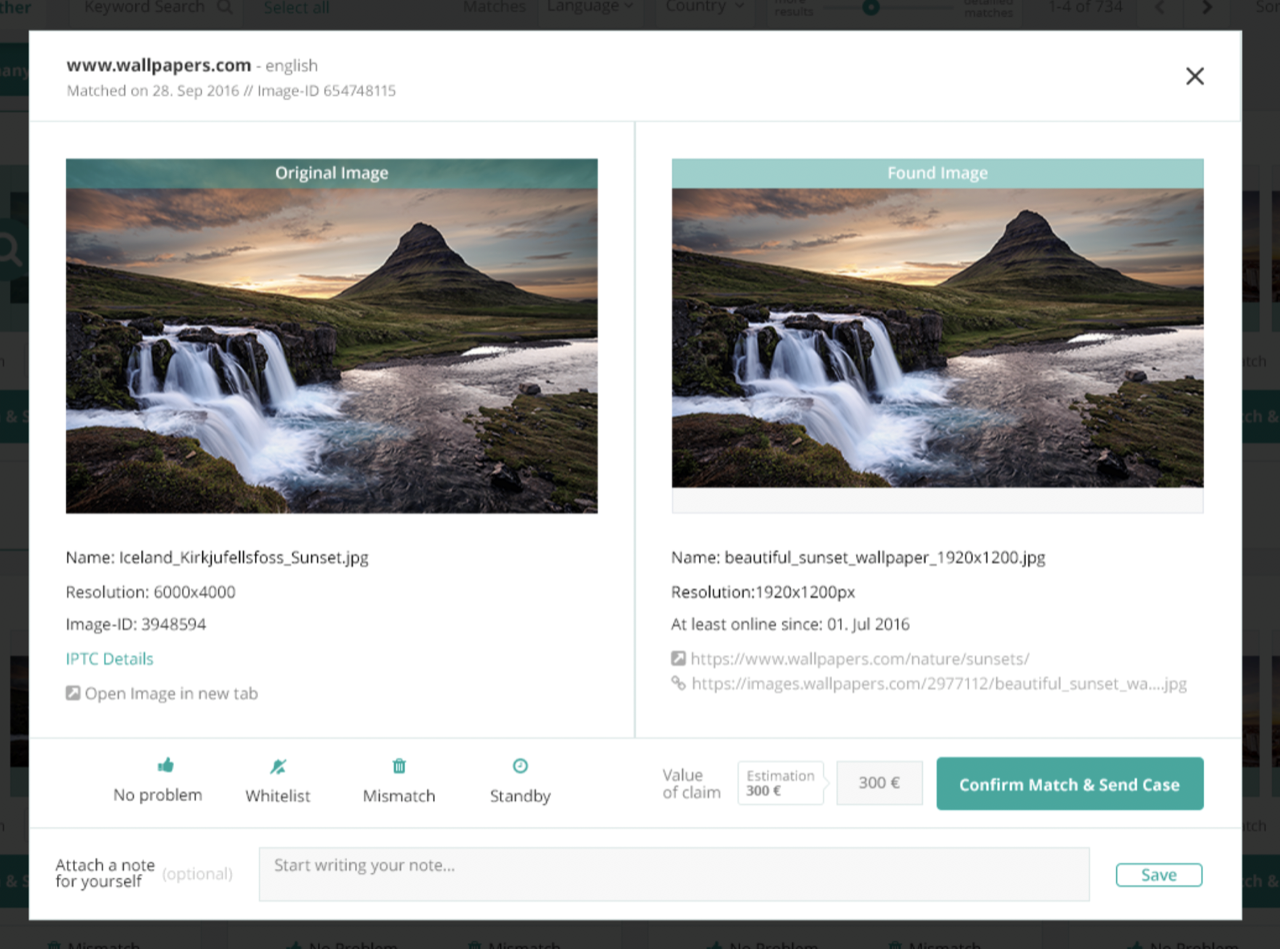
Task: Click the 300 € claim value field
Action: pos(879,783)
